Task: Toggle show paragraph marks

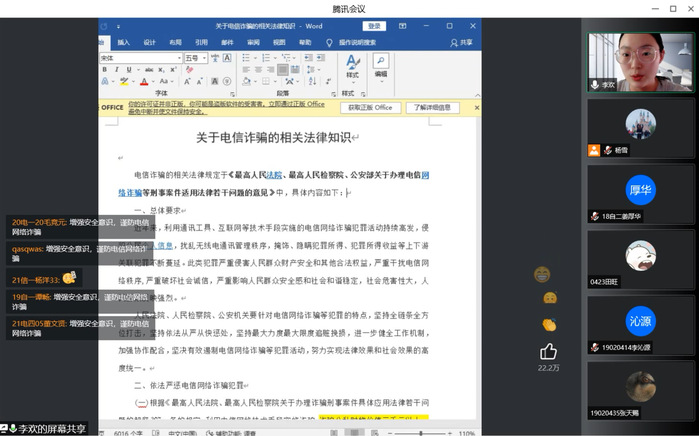Action: (x=328, y=81)
